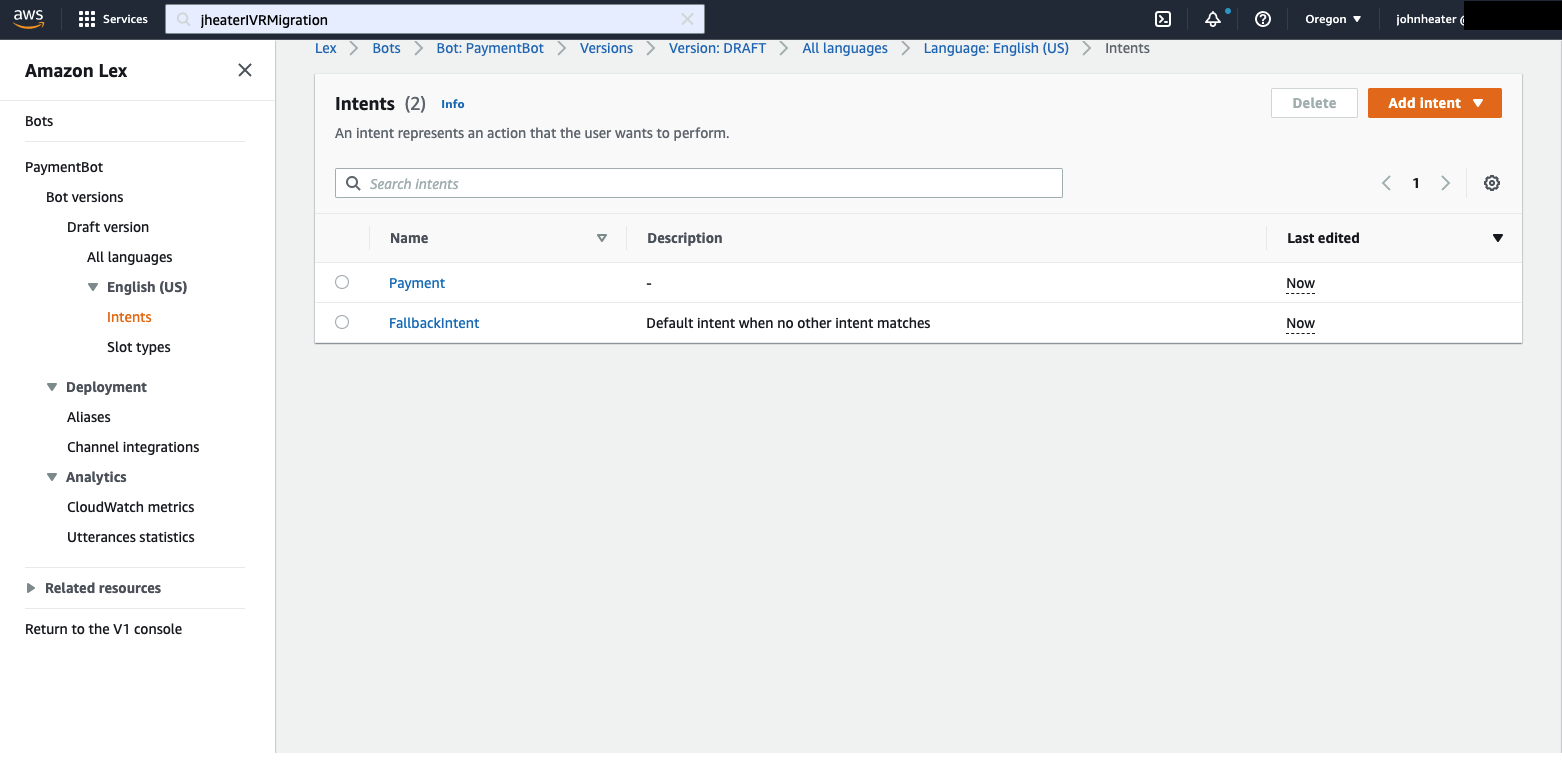Open the intents table settings gear
The width and height of the screenshot is (1562, 760).
click(x=1492, y=183)
